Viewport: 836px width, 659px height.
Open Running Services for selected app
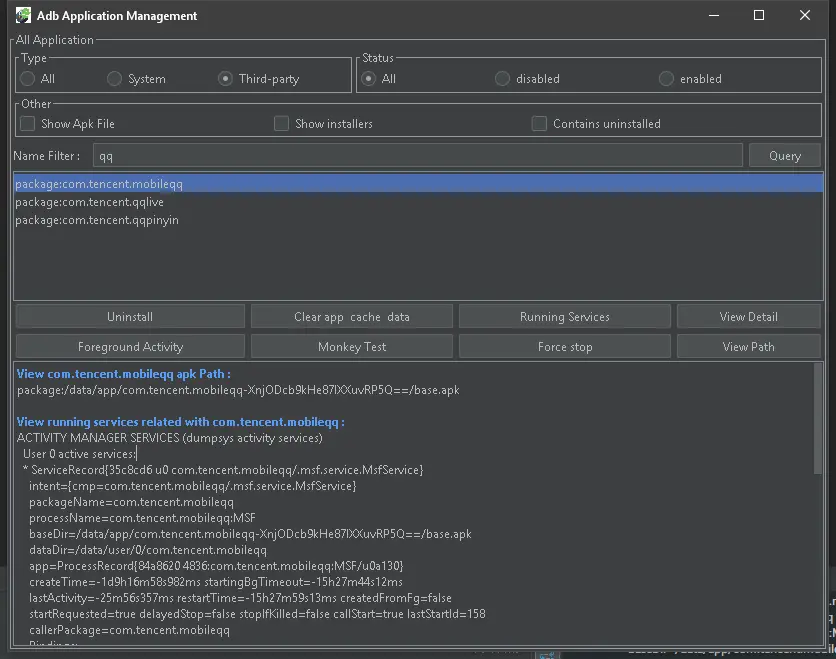coord(565,317)
